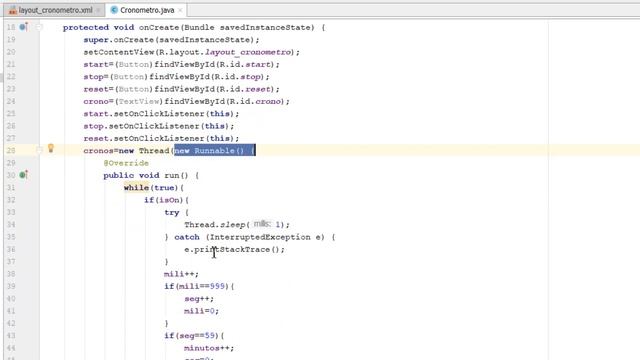Click line number 21 in the gutter

coord(11,64)
